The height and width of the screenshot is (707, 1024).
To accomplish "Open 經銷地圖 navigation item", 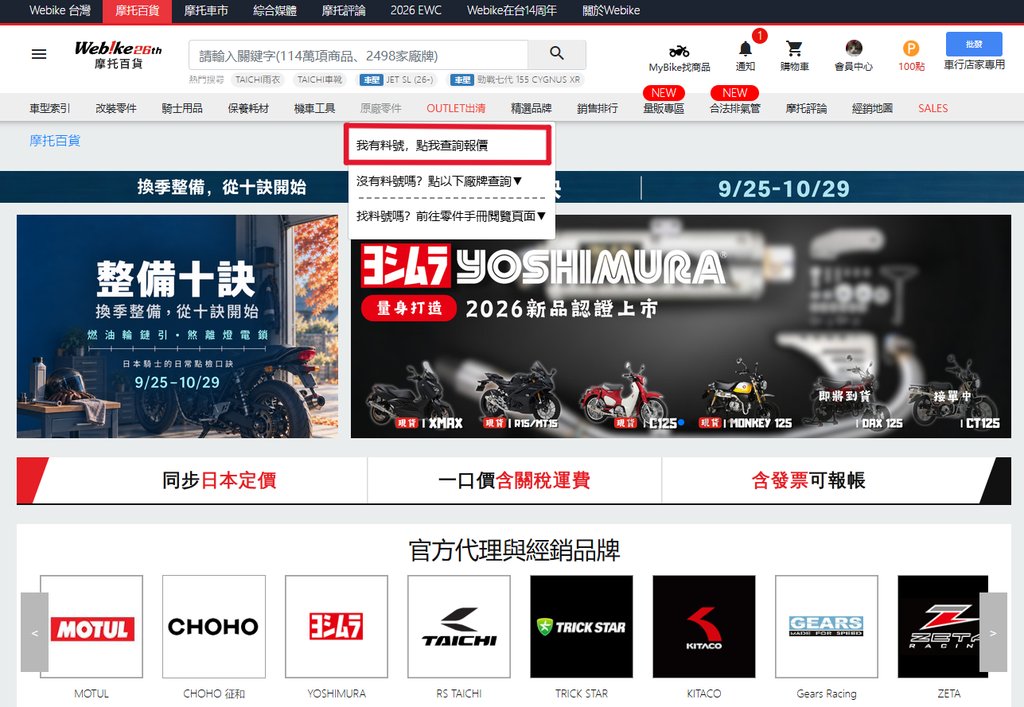I will [872, 108].
